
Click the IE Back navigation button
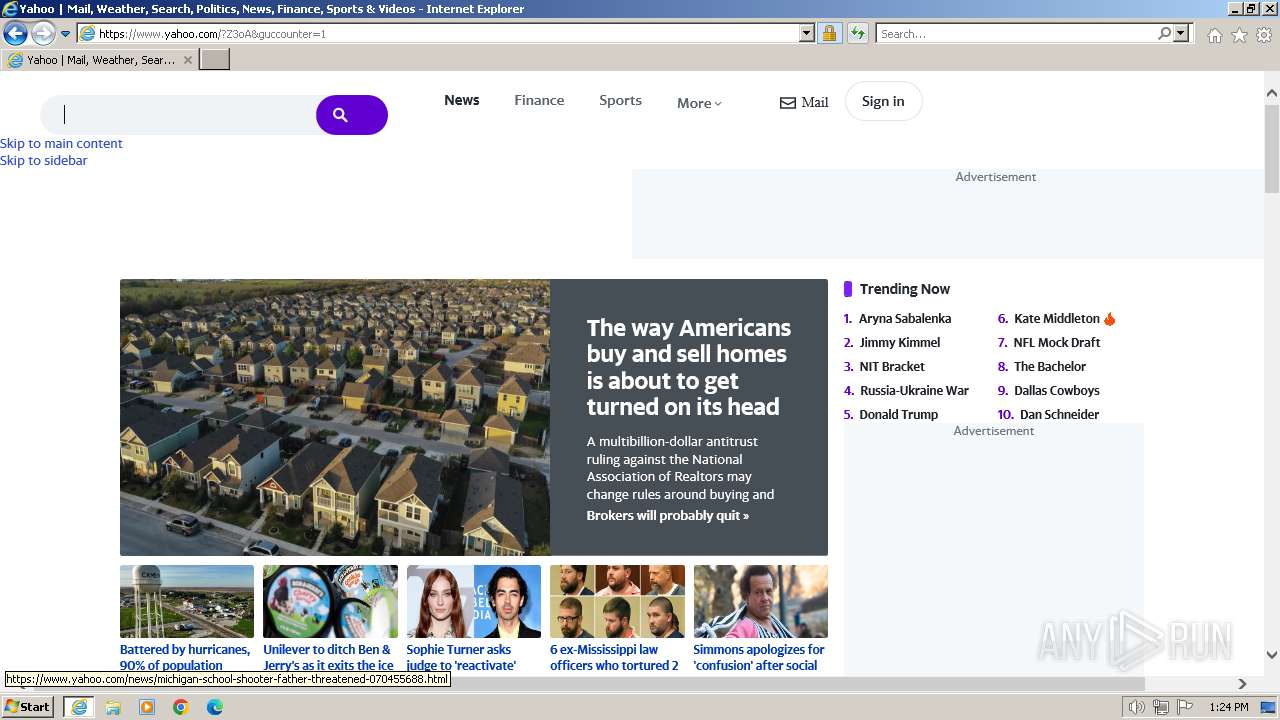point(15,34)
